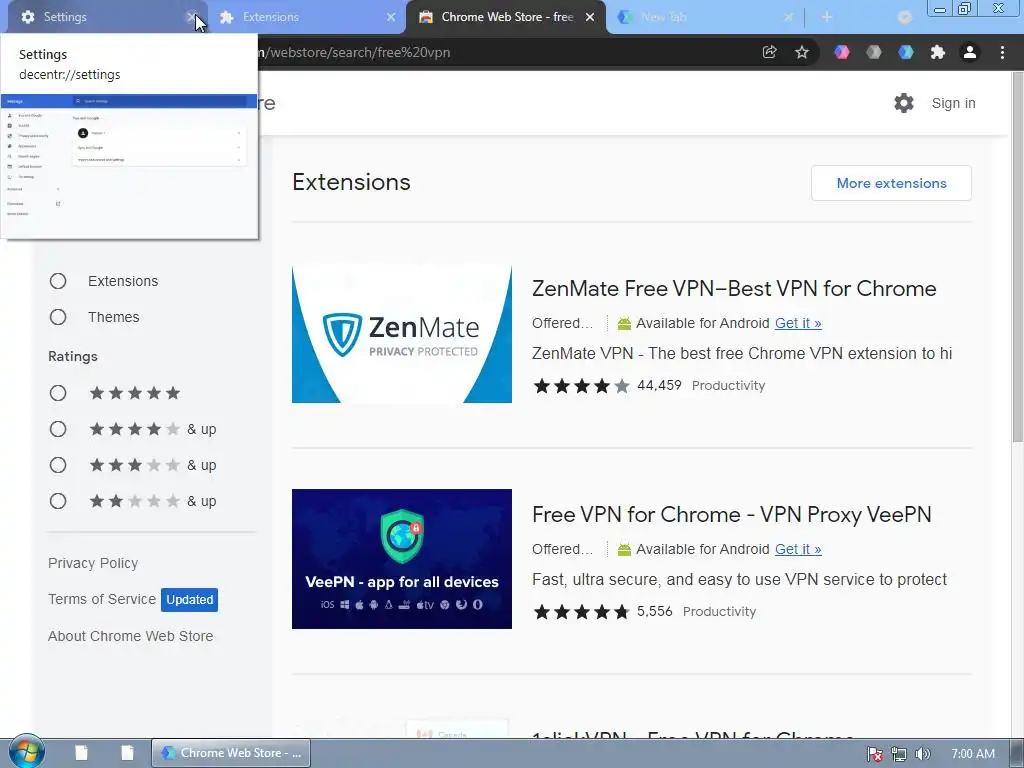Open a new tab with plus button
Image resolution: width=1024 pixels, height=768 pixels.
tap(827, 17)
